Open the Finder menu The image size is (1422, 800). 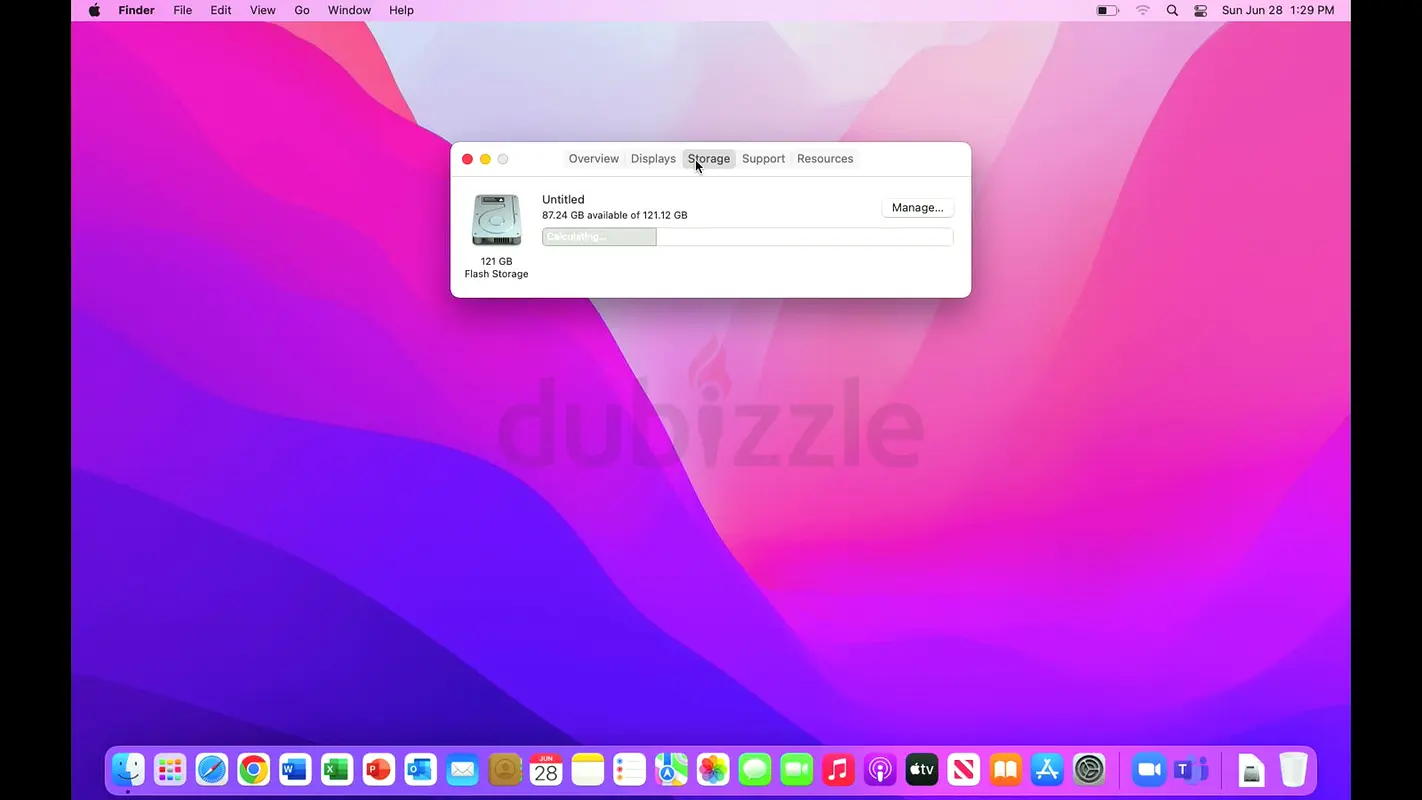tap(137, 10)
